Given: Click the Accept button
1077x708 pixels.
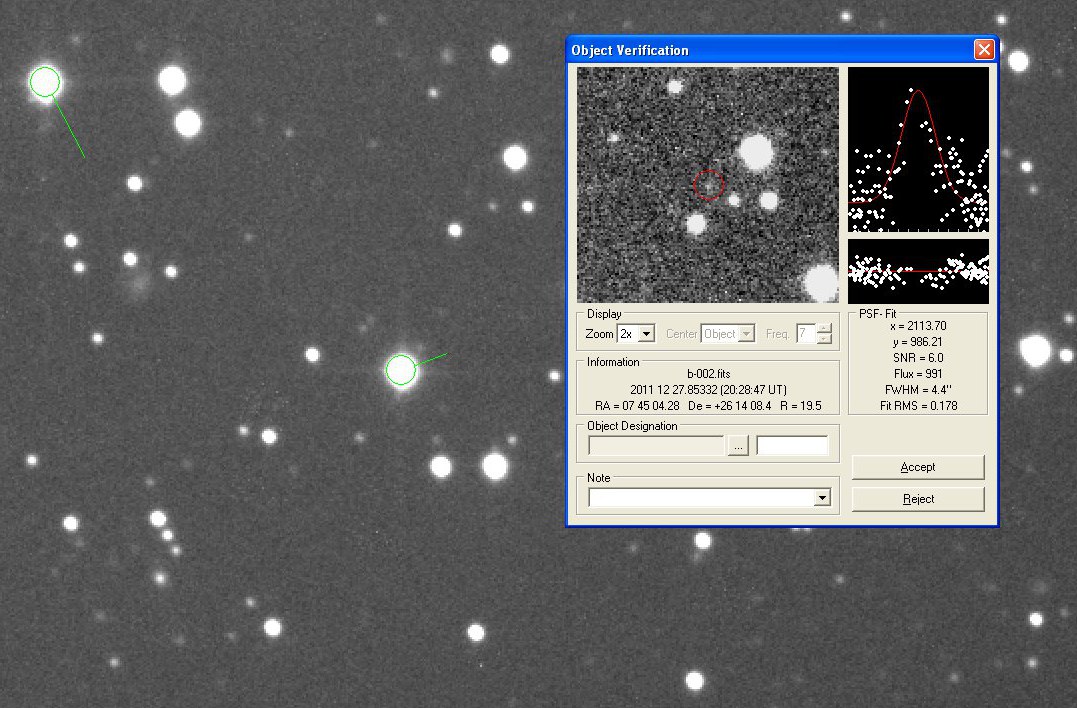Looking at the screenshot, I should pyautogui.click(x=917, y=467).
